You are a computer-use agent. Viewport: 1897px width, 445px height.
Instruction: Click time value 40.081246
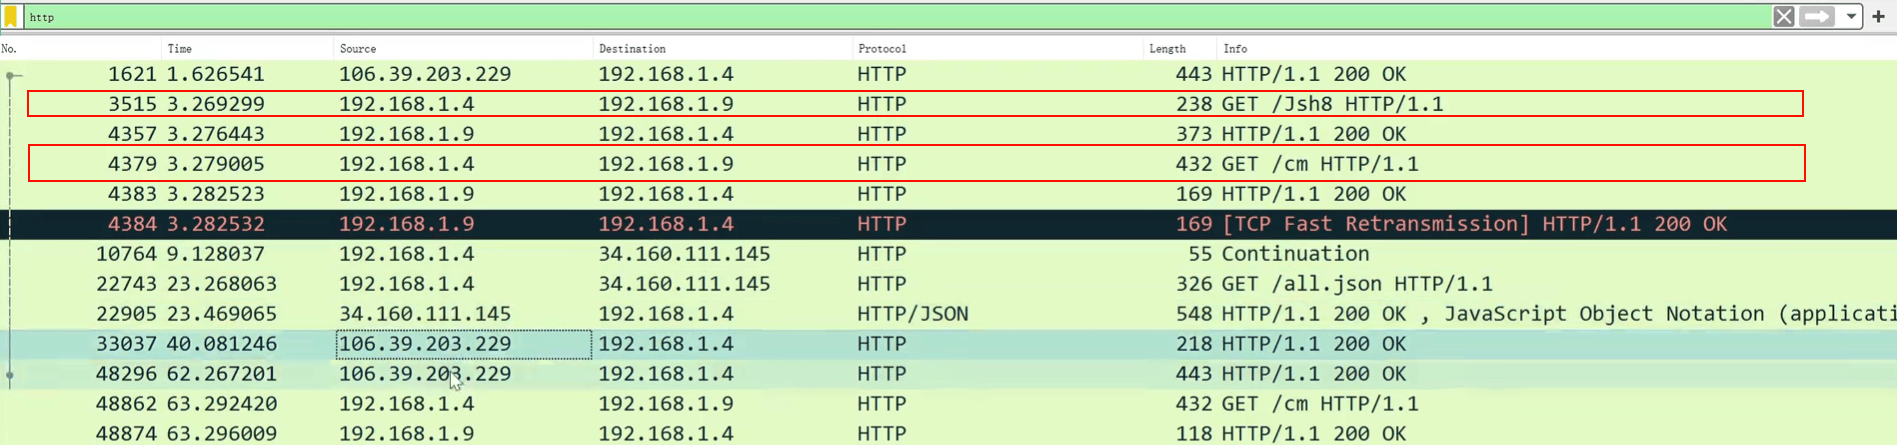[222, 344]
